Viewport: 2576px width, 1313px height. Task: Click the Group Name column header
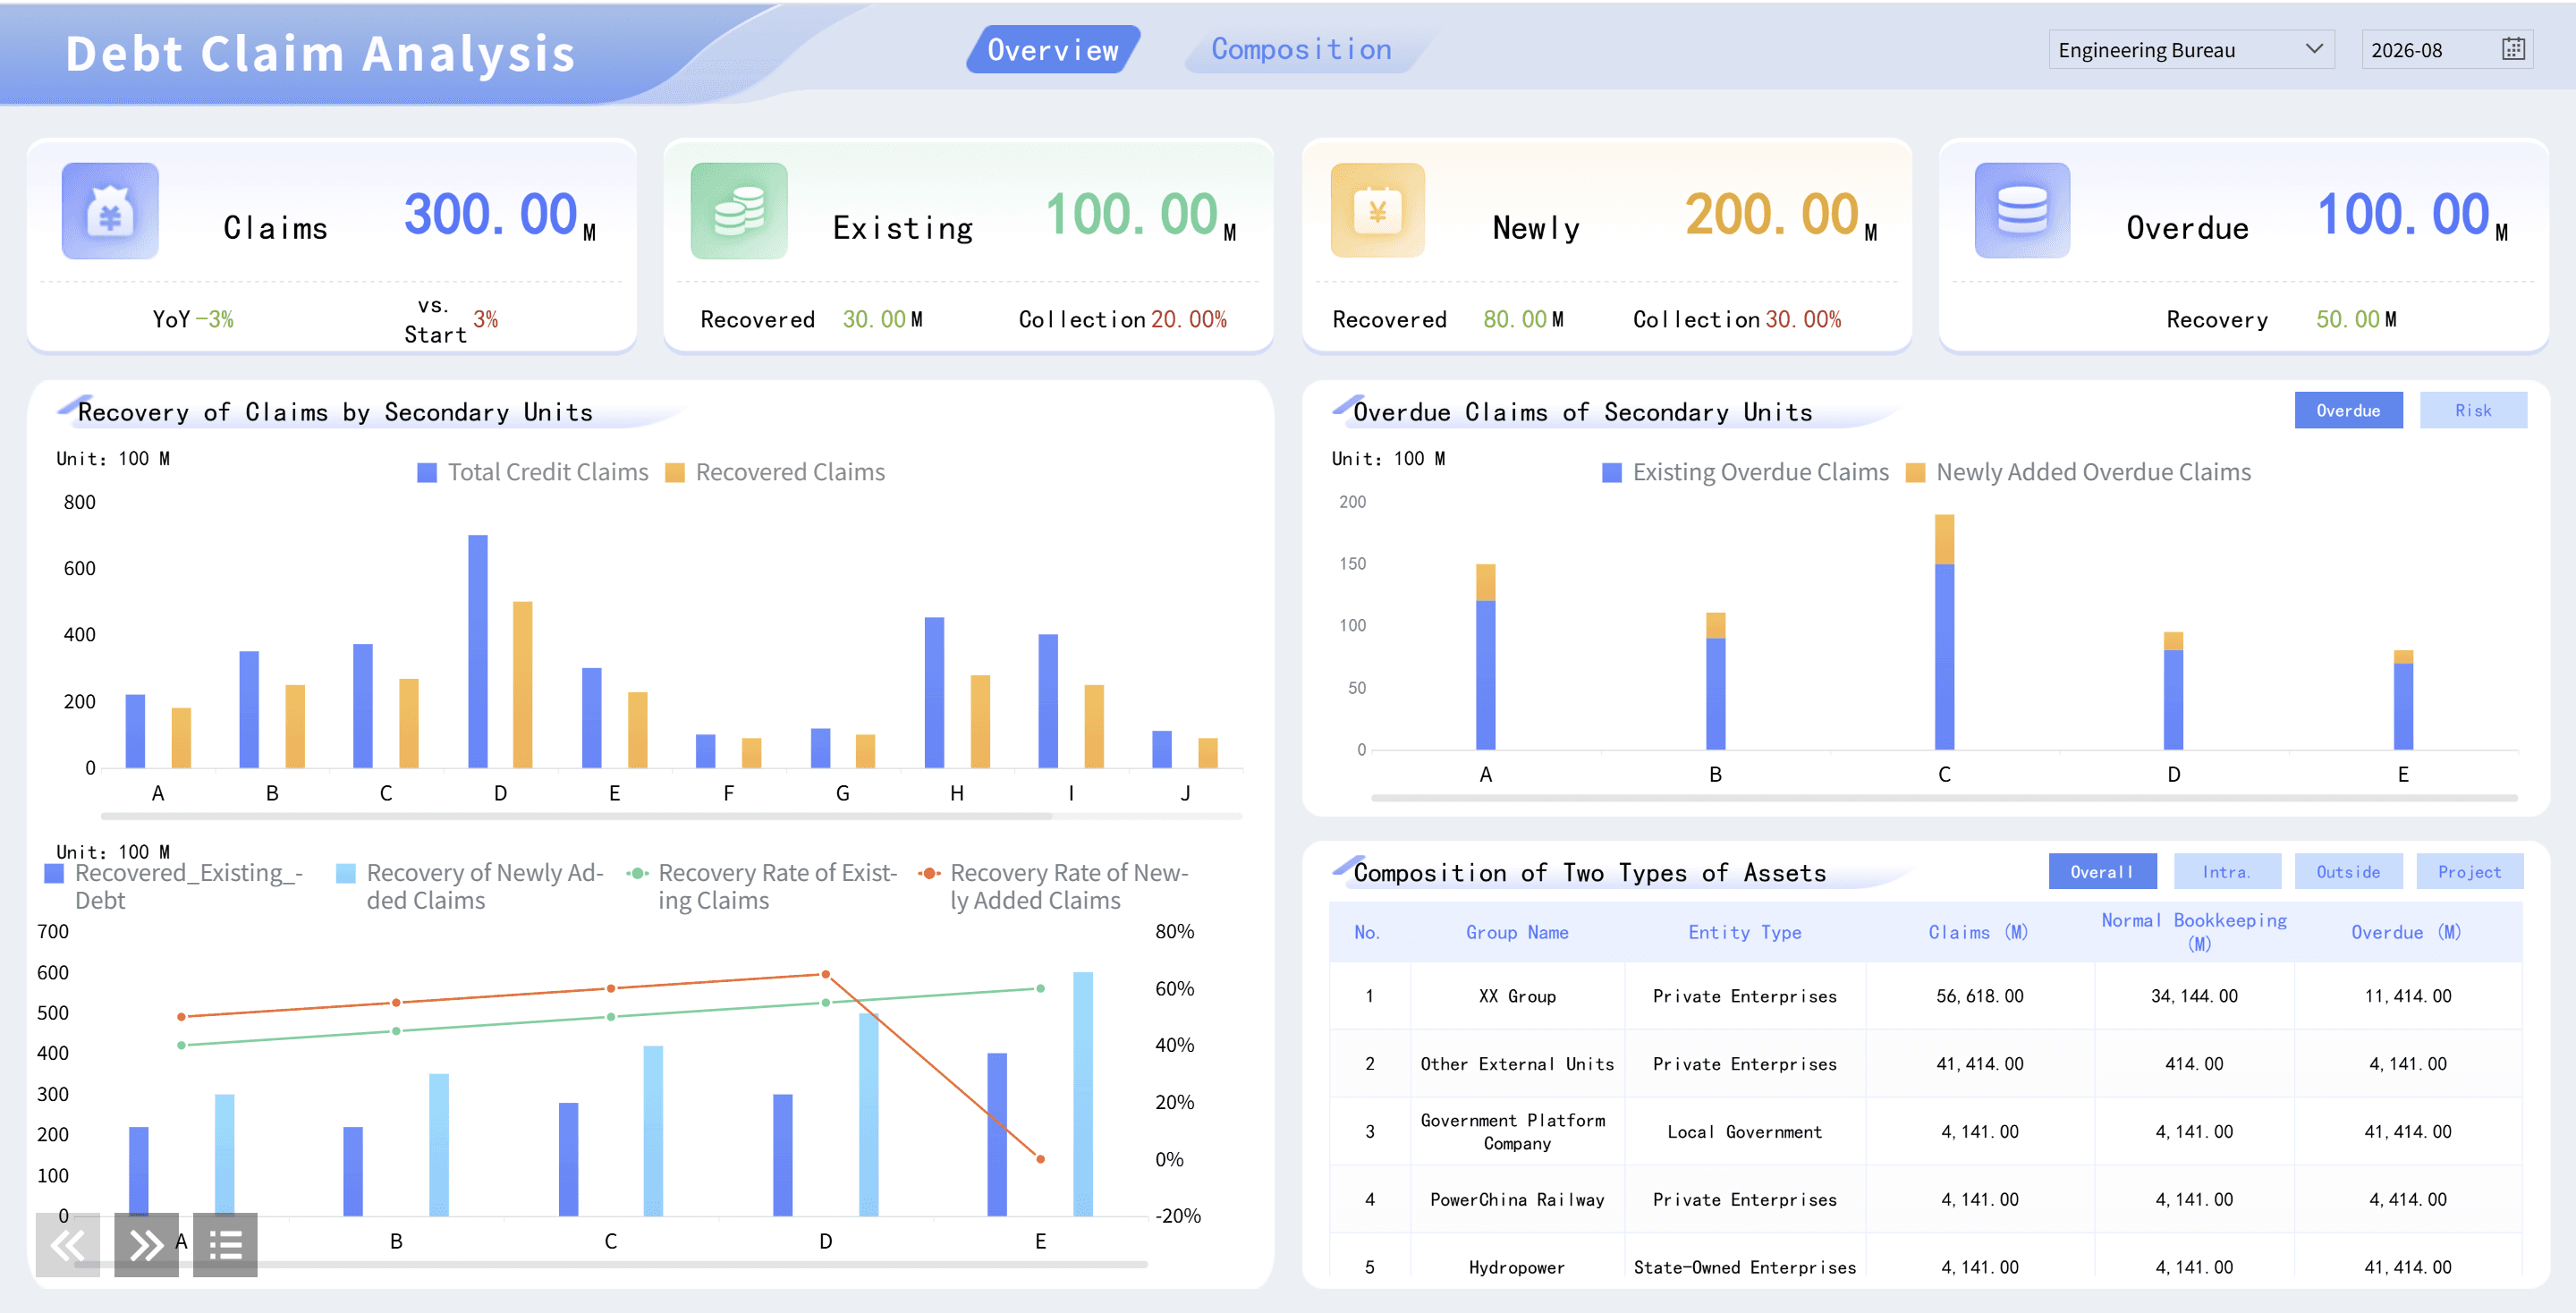[1517, 932]
